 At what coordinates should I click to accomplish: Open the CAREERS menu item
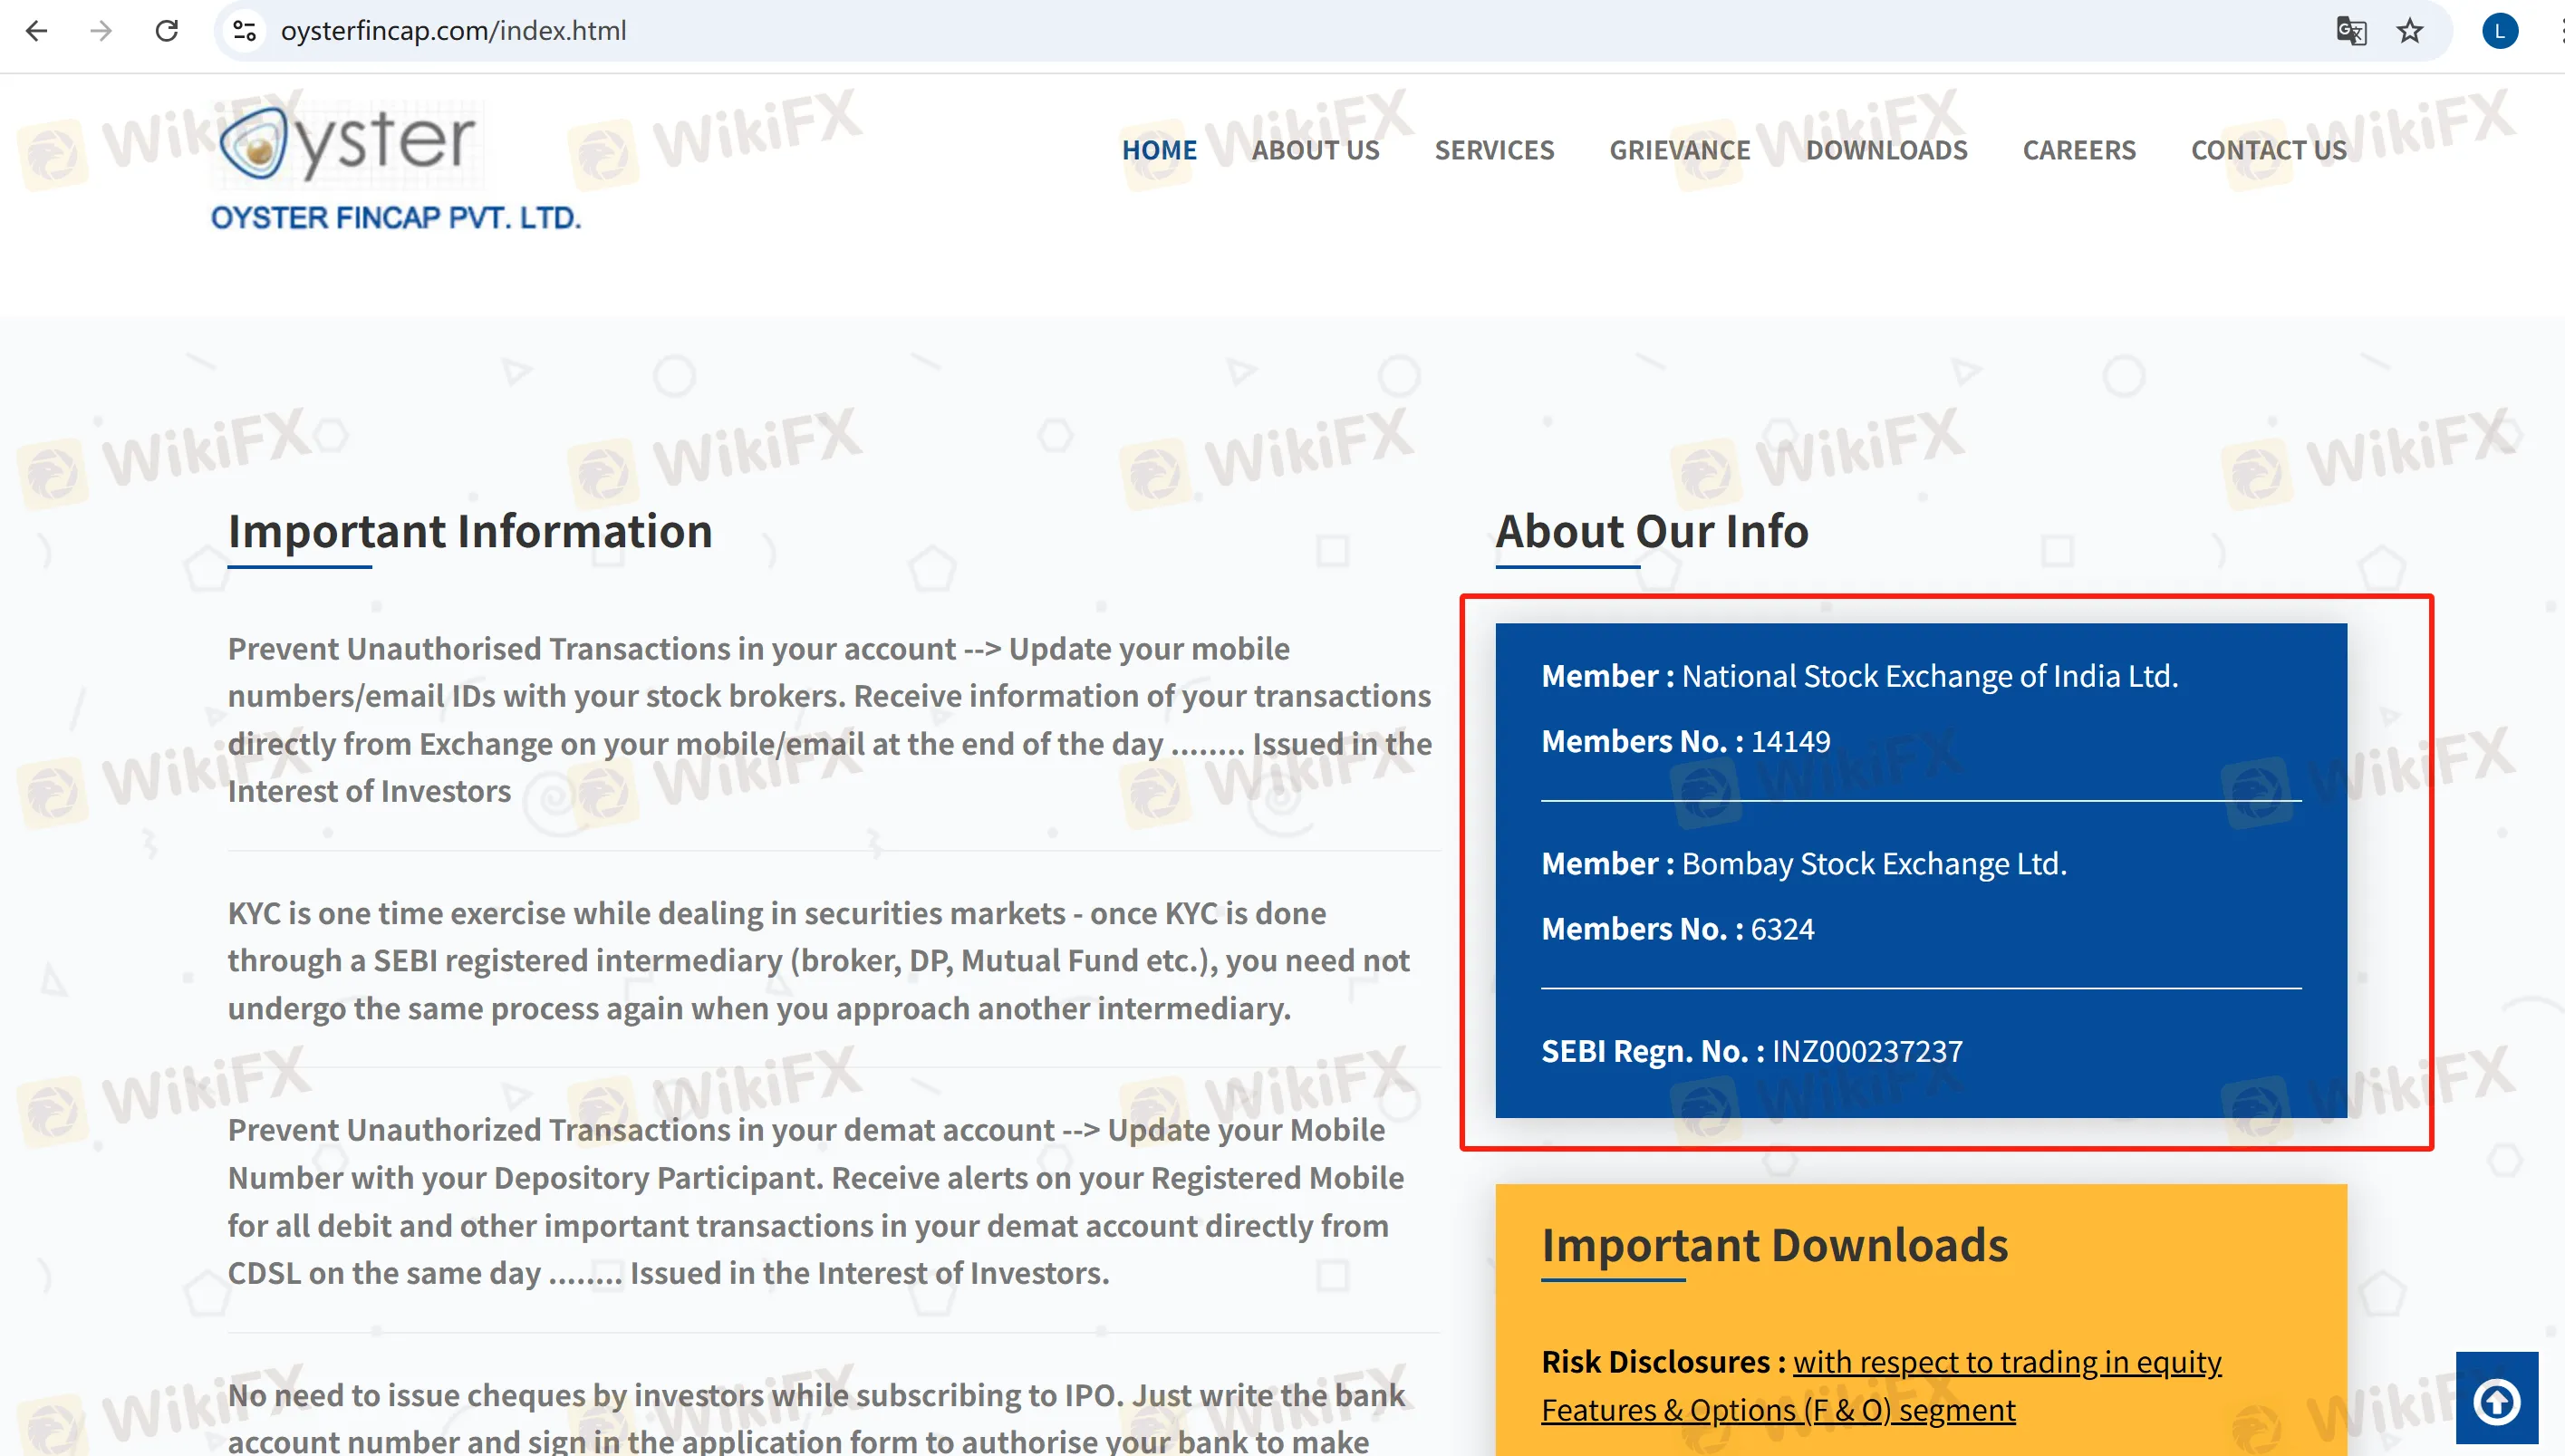2079,150
